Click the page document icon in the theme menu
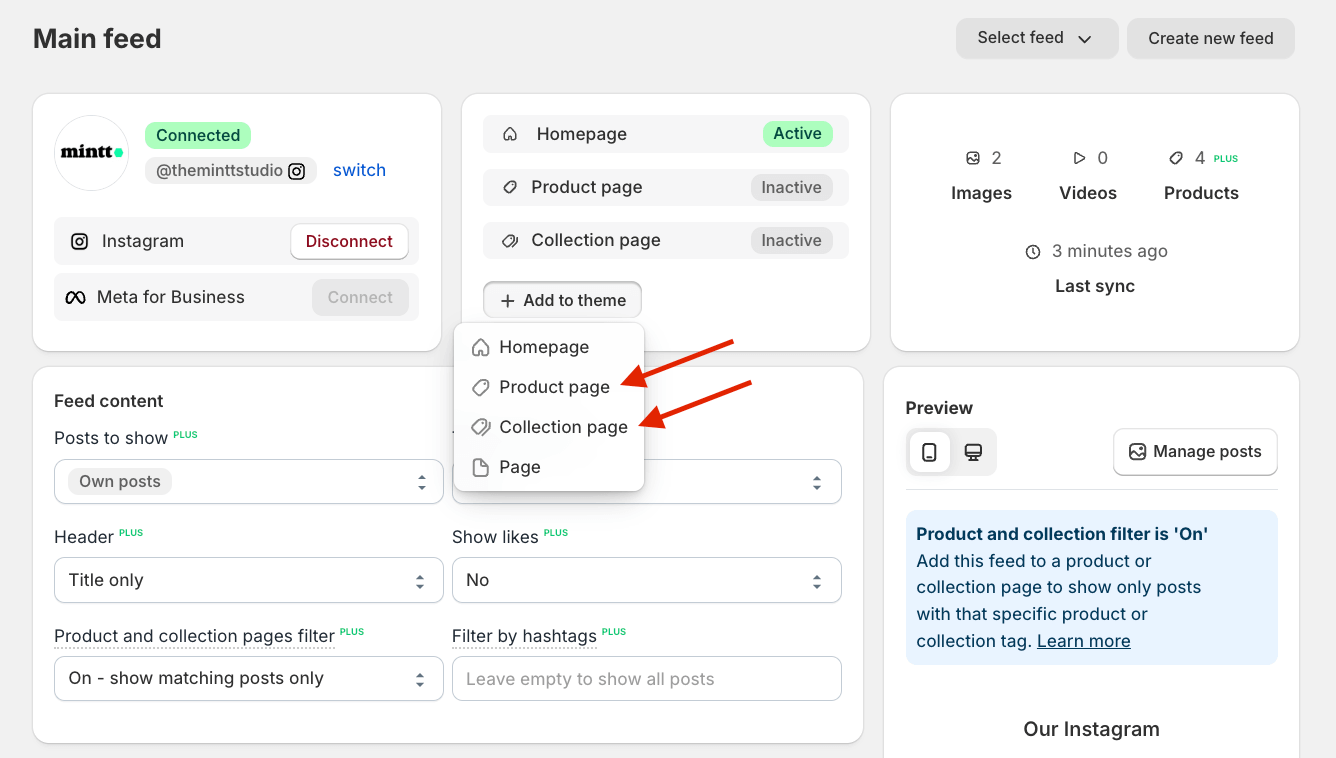Viewport: 1336px width, 758px height. 482,466
